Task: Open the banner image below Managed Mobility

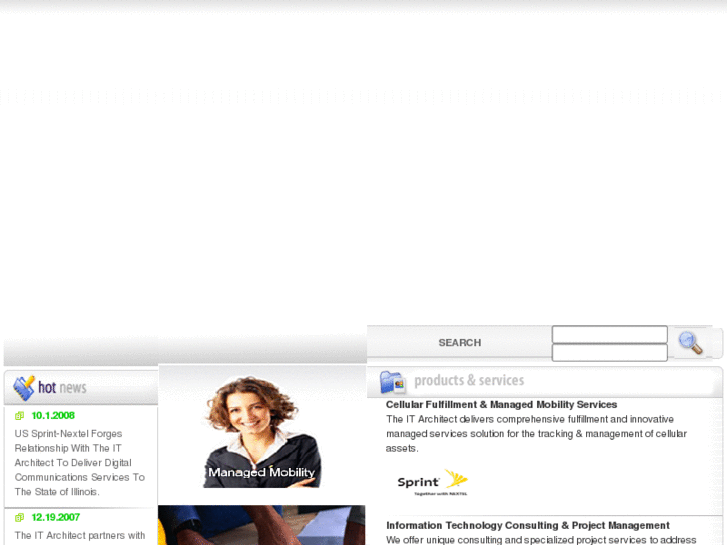Action: point(261,525)
